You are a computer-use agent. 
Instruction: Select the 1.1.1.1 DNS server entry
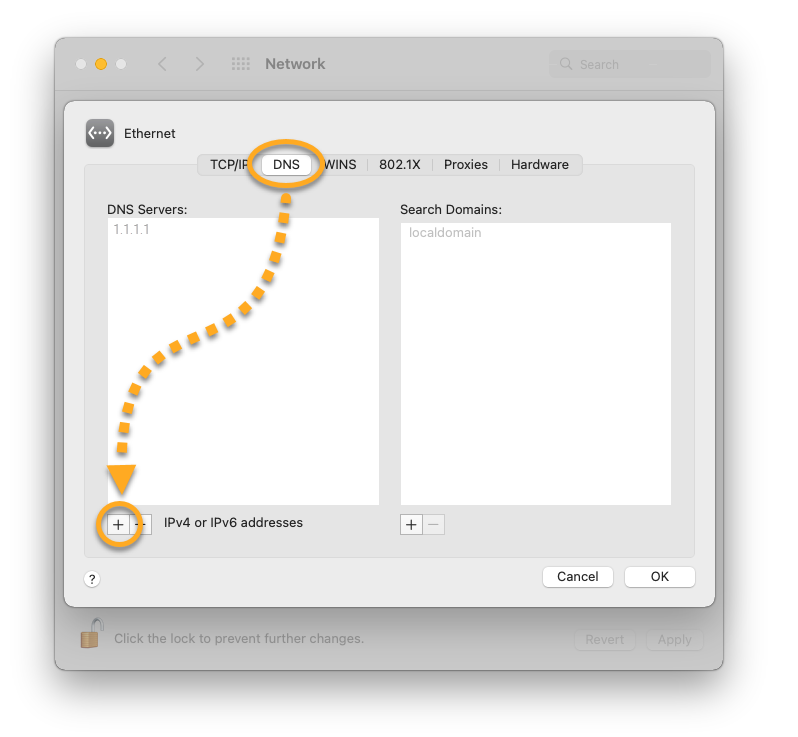click(x=132, y=229)
